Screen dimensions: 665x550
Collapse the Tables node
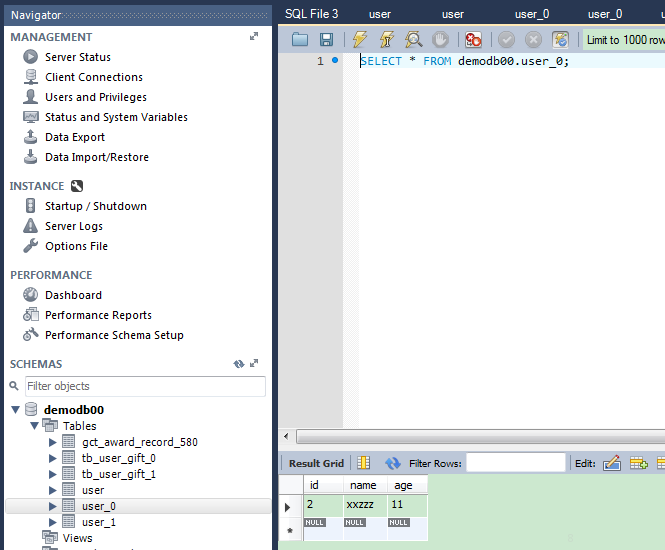tap(35, 425)
